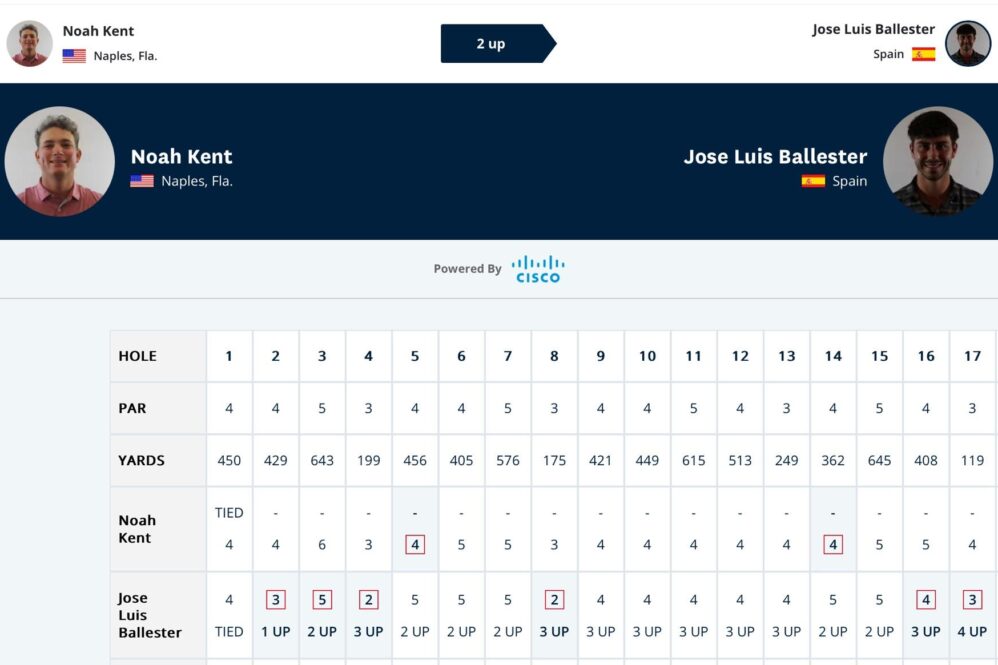Screen dimensions: 998x665
Task: Click Noah Kent's small avatar in header
Action: [29, 44]
